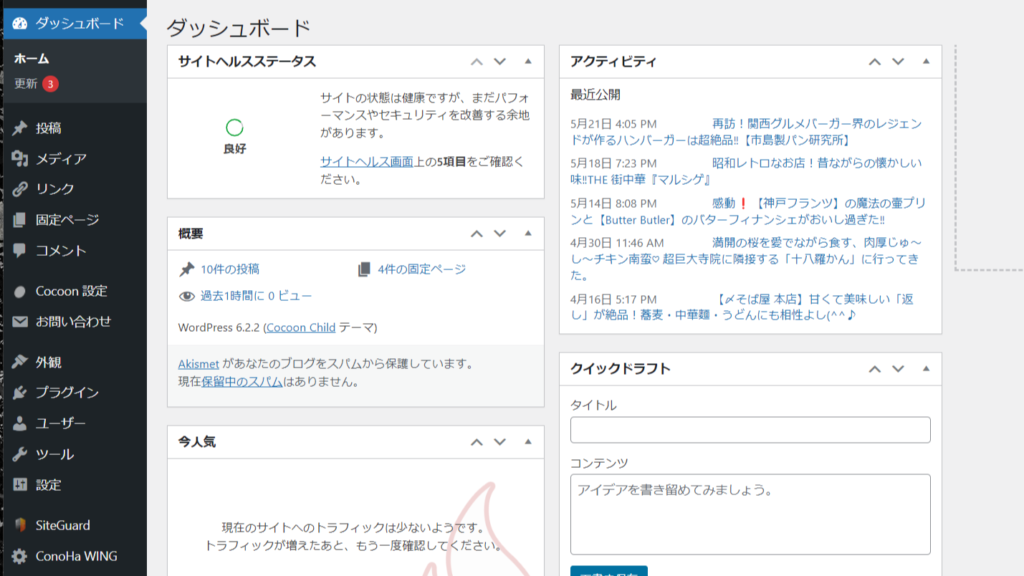This screenshot has height=576, width=1024.
Task: Click the Dashboard gauge icon in sidebar
Action: click(x=20, y=24)
